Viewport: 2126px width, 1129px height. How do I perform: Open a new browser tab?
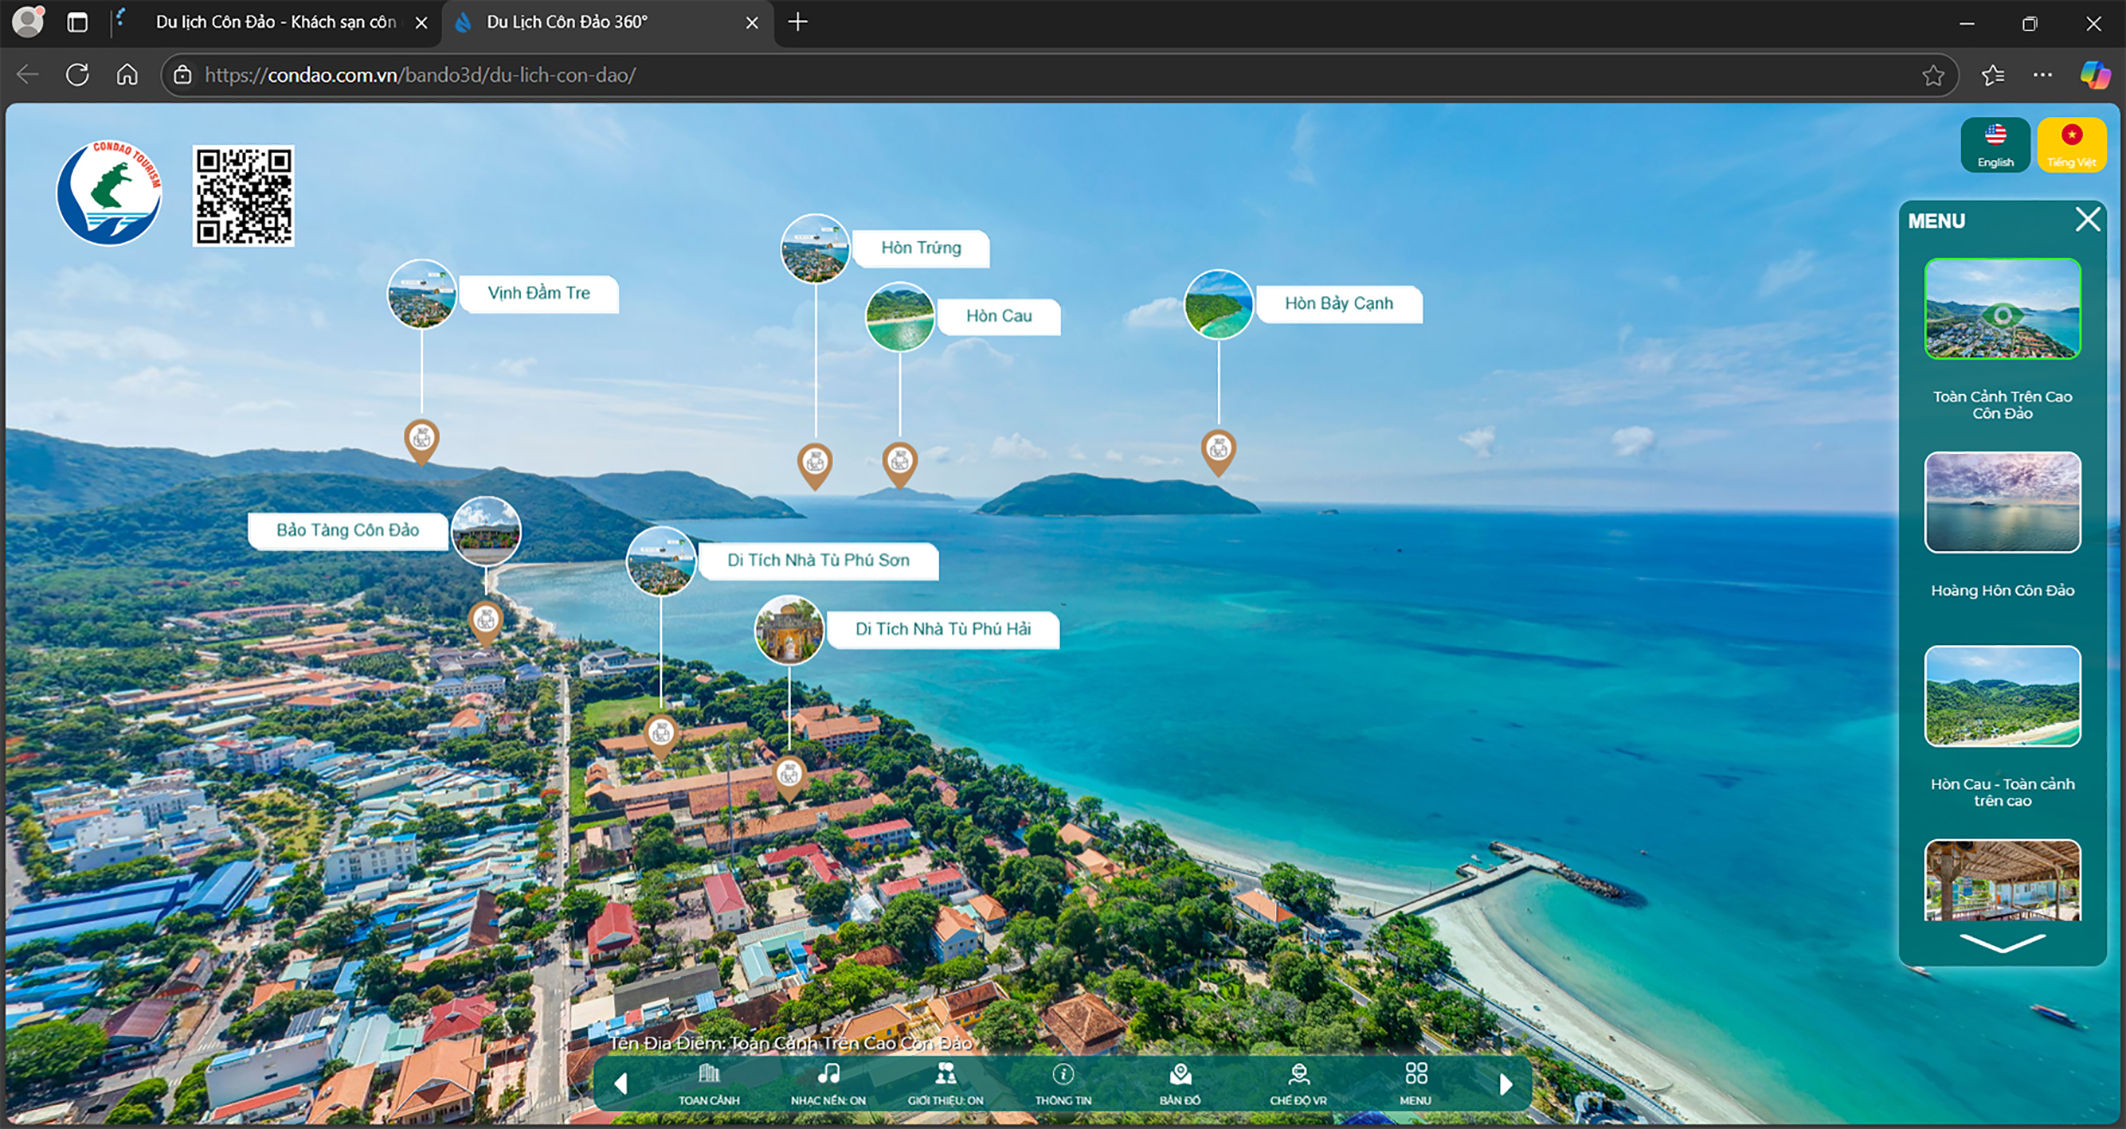click(x=798, y=22)
